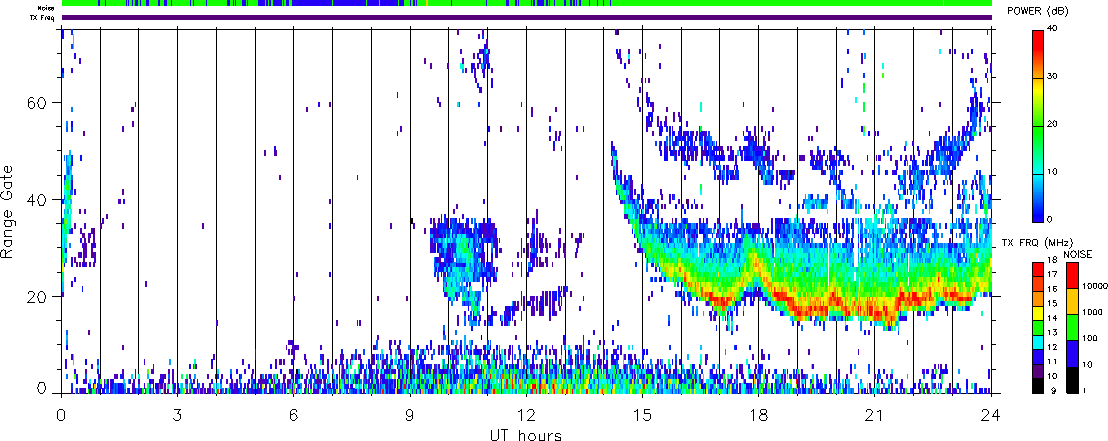Click the small "TX Freq" strip label at top left
This screenshot has height=441, width=1108.
pos(44,17)
